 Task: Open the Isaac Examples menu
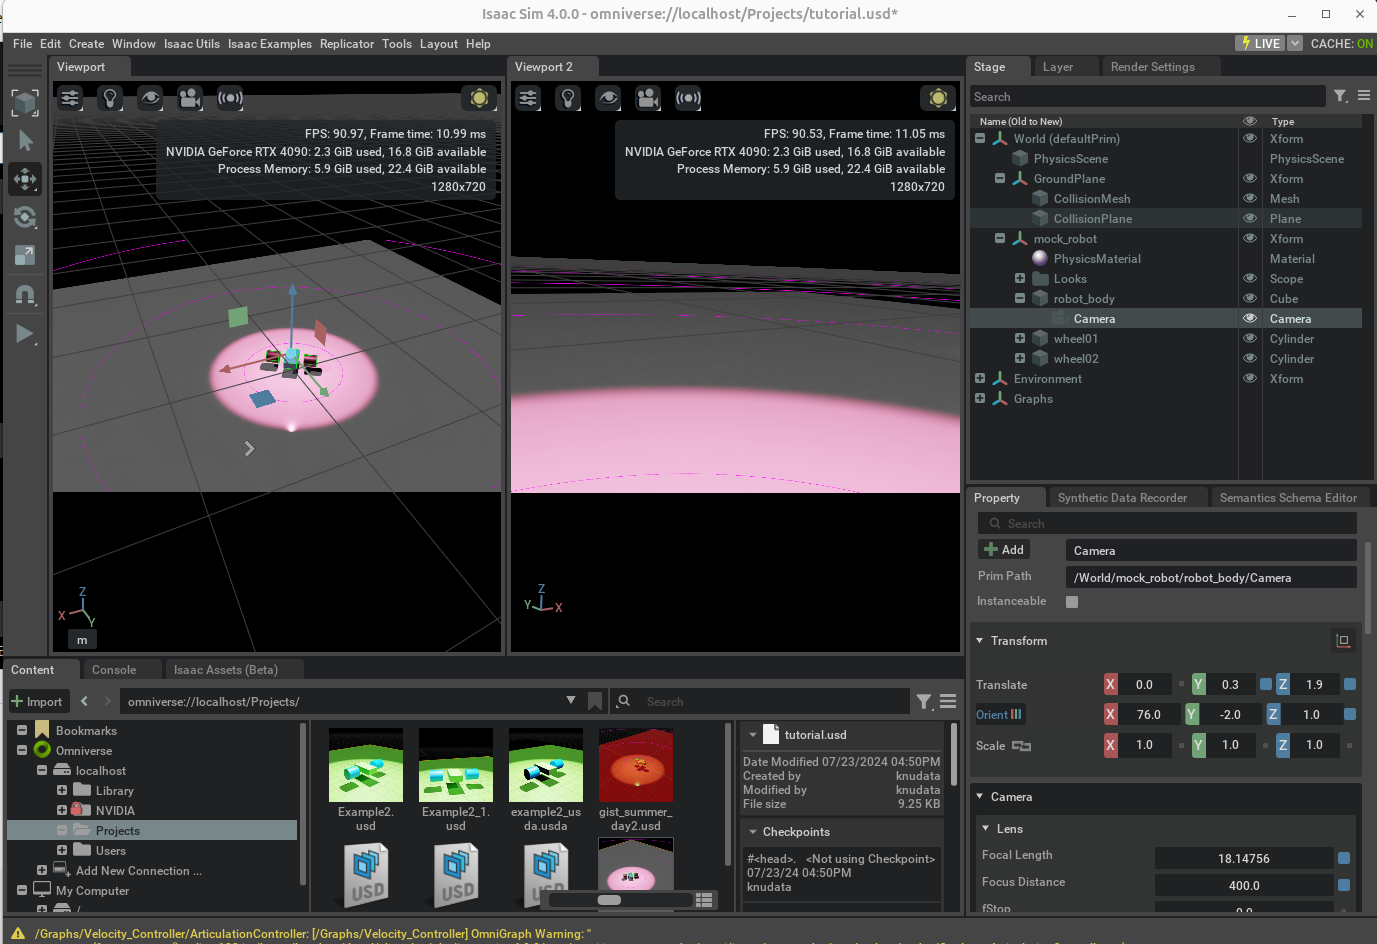pyautogui.click(x=270, y=44)
